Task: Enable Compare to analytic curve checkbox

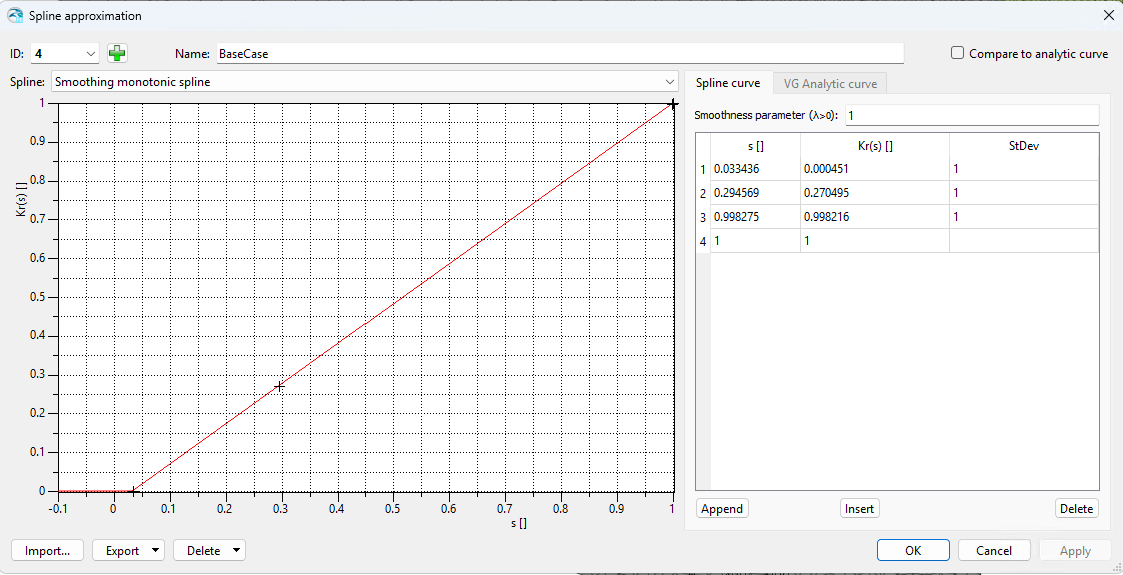Action: click(x=957, y=54)
